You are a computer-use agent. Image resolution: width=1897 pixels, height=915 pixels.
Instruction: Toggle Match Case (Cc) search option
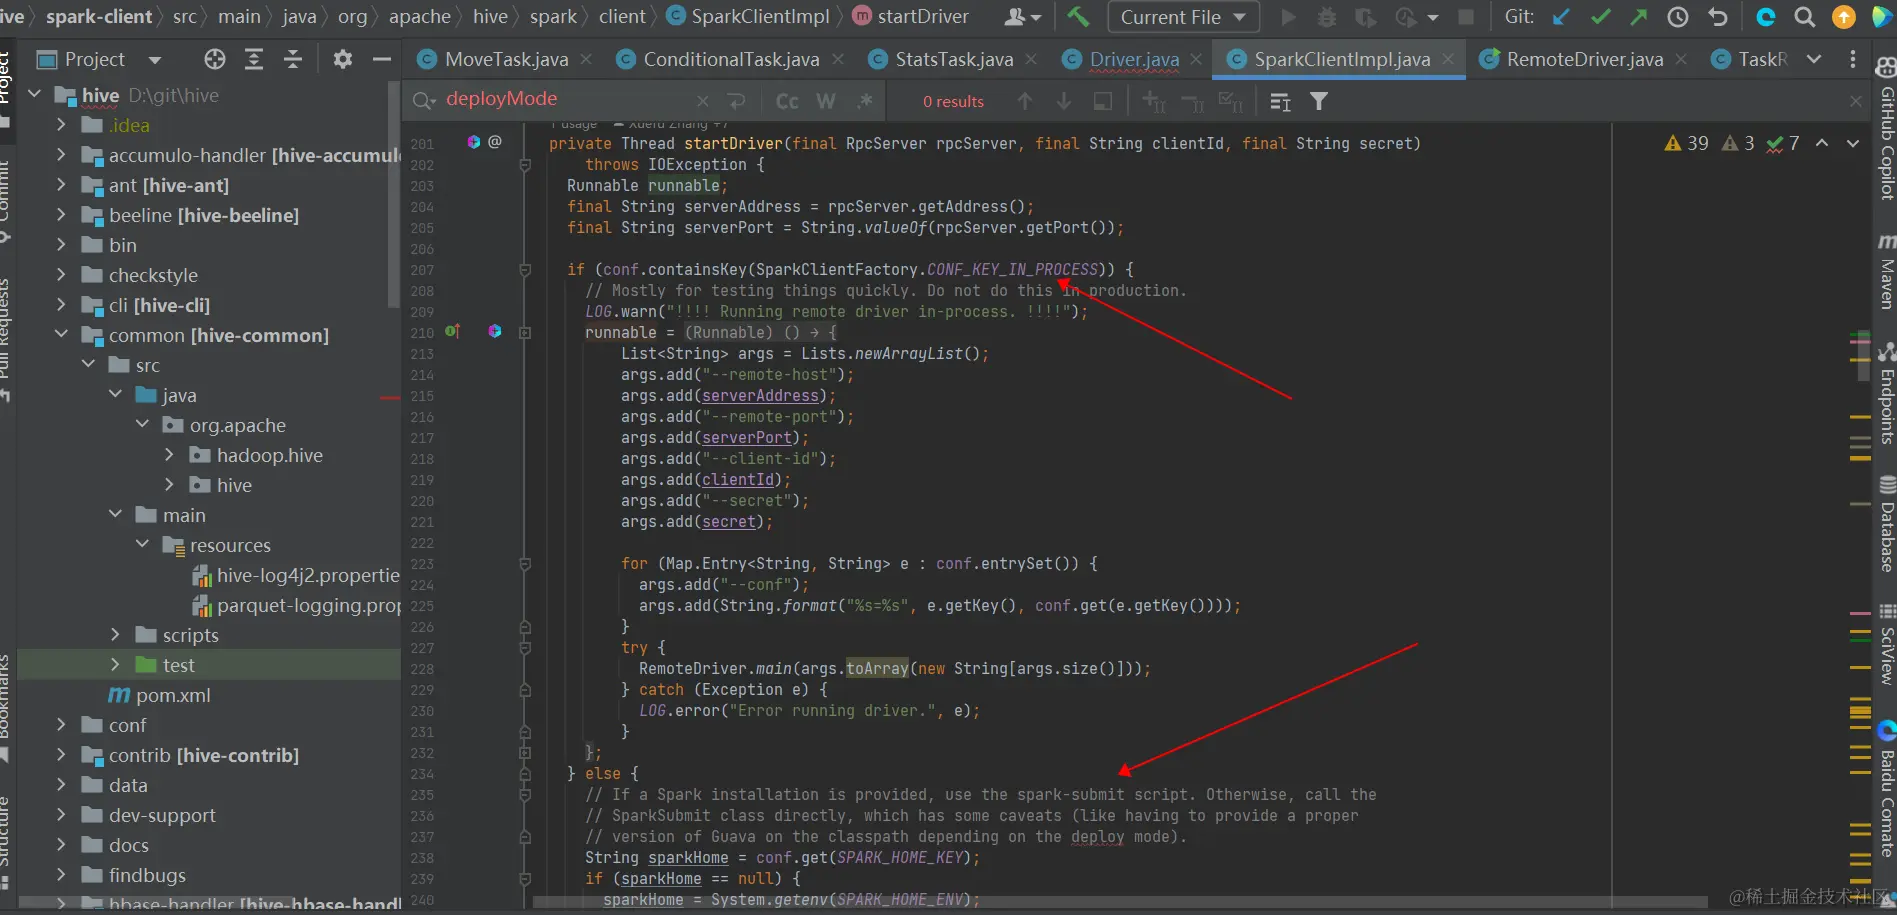coord(787,101)
